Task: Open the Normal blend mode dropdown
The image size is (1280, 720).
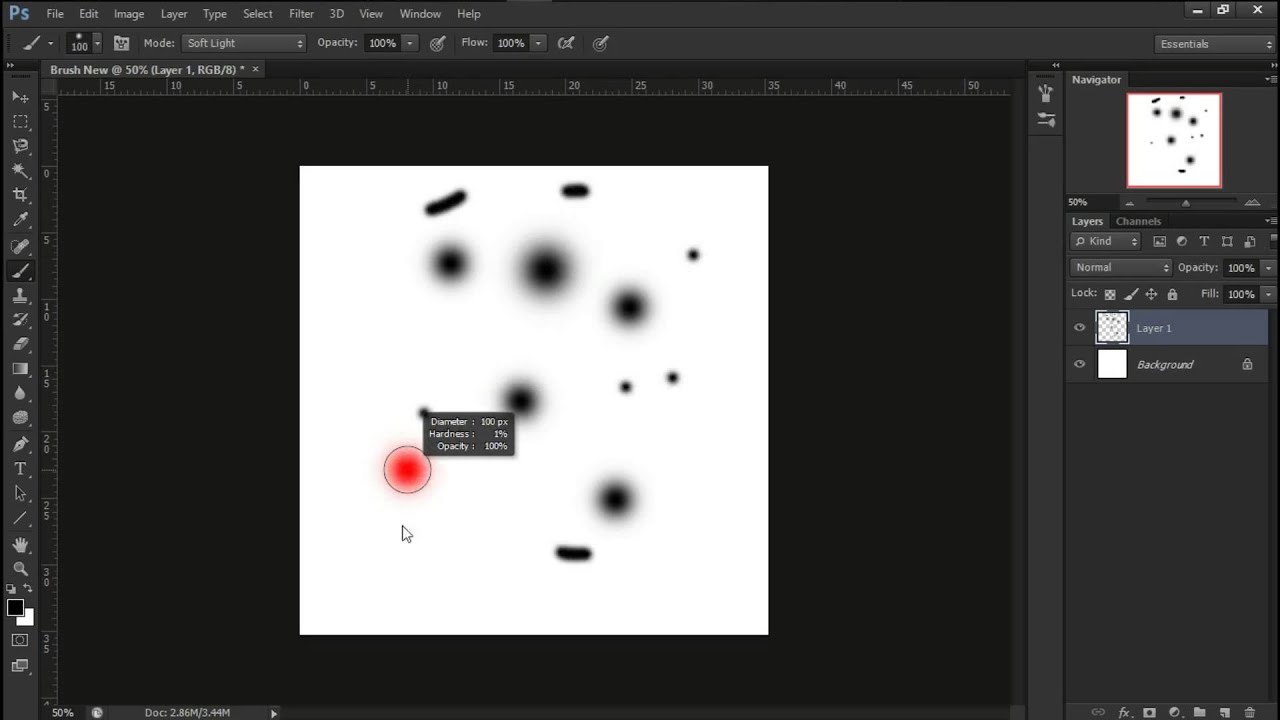Action: 1121,268
